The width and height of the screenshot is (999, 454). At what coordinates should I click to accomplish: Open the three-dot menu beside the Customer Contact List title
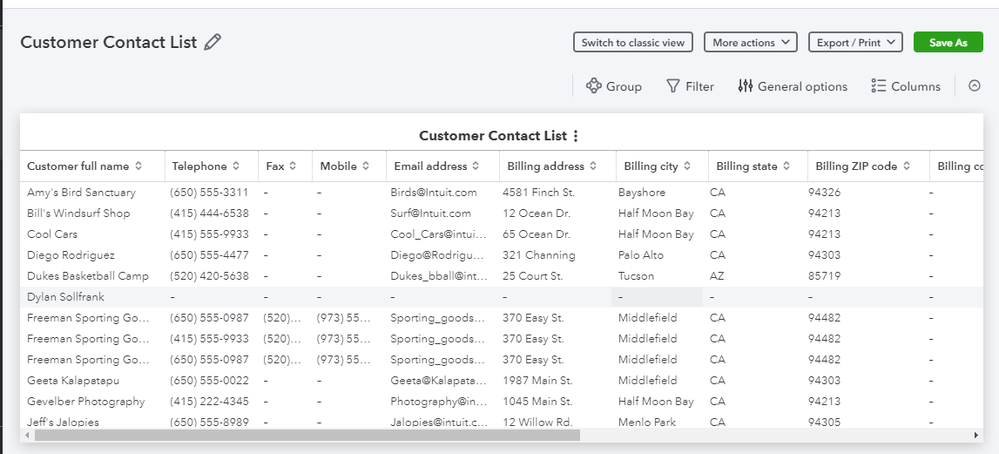pos(575,136)
